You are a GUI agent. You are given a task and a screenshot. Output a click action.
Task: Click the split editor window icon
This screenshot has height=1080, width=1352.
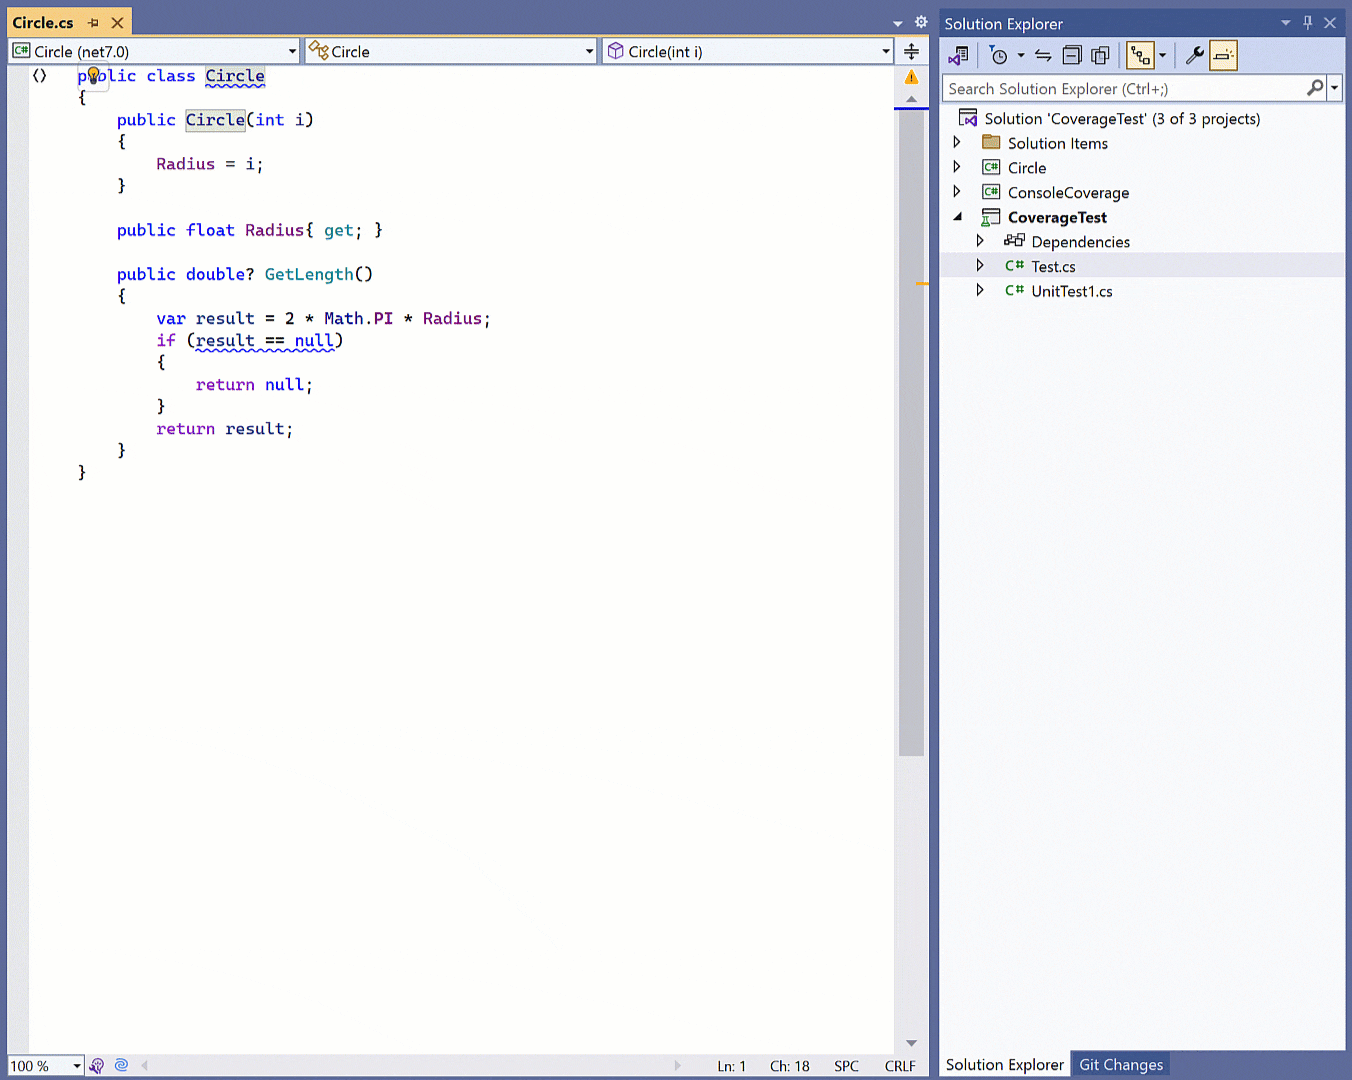tap(911, 52)
